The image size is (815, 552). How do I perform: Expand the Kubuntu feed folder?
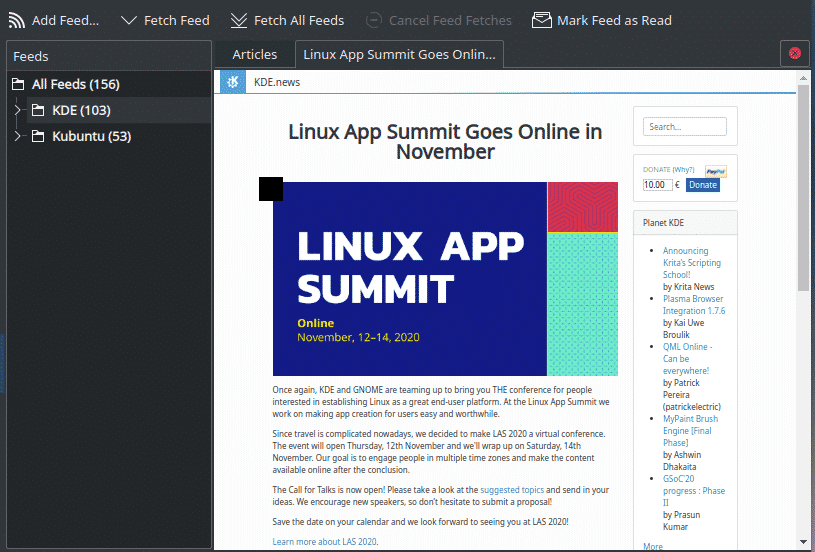[17, 136]
